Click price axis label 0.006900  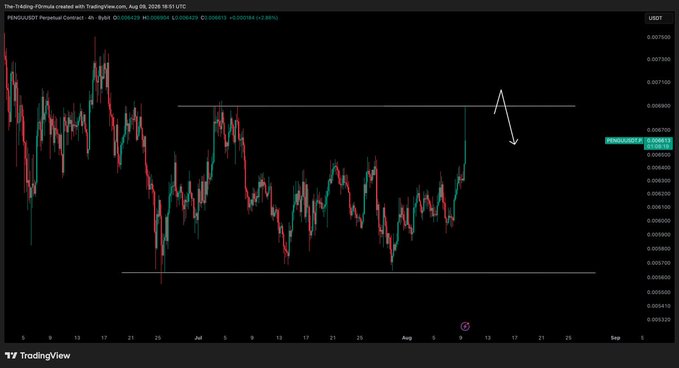click(x=658, y=106)
